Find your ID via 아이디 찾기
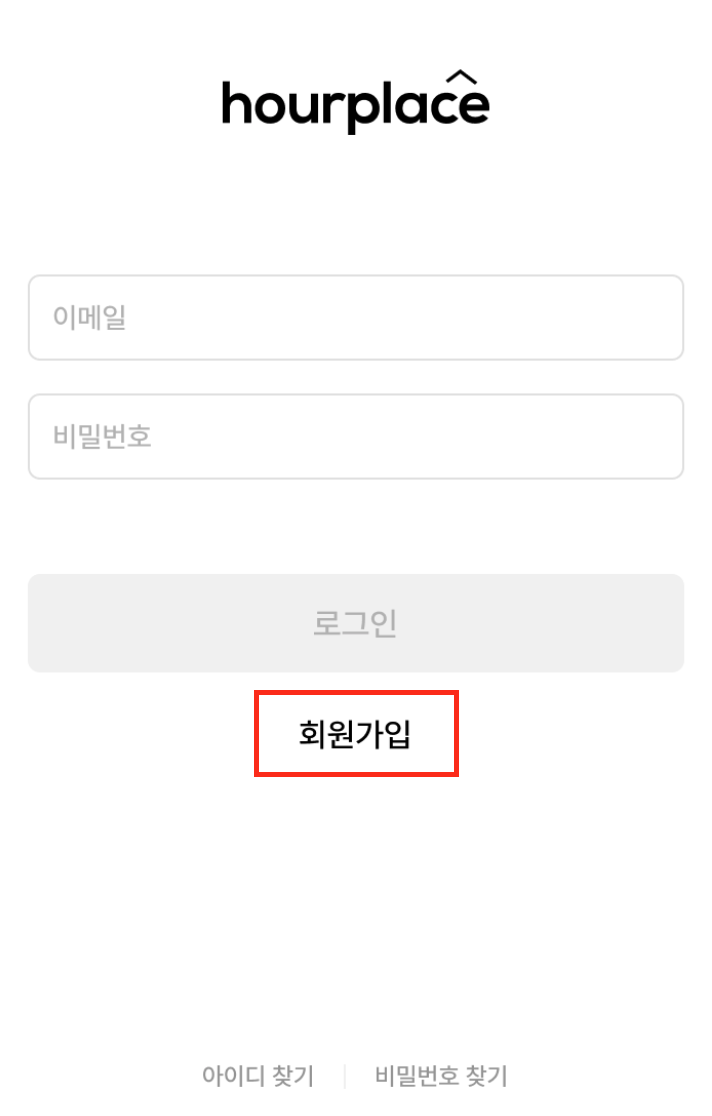 (x=258, y=1076)
